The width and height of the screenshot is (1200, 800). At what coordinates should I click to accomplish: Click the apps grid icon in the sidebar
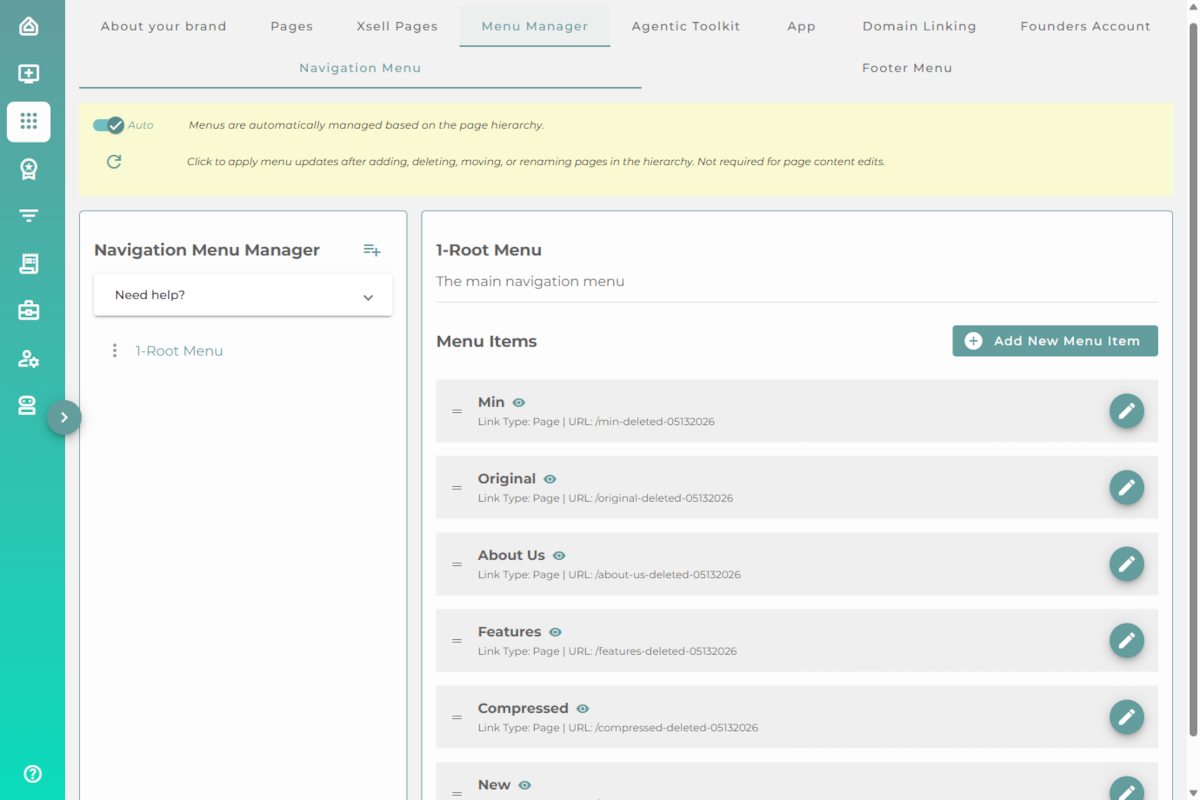pyautogui.click(x=29, y=121)
